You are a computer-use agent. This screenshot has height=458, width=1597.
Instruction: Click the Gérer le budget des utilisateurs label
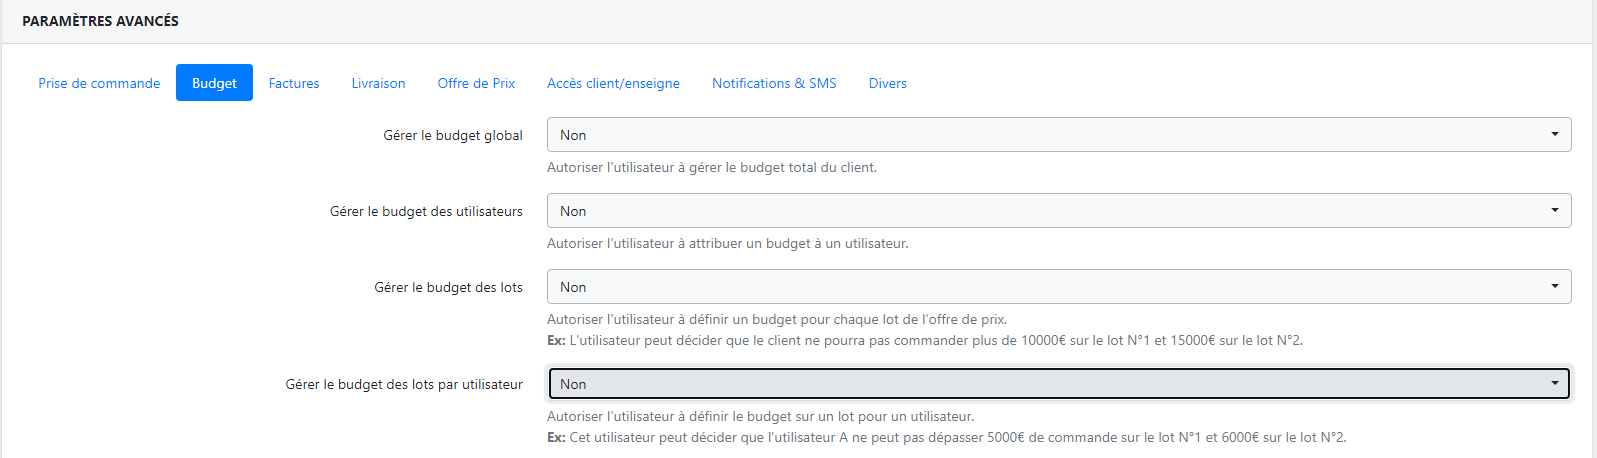[426, 211]
